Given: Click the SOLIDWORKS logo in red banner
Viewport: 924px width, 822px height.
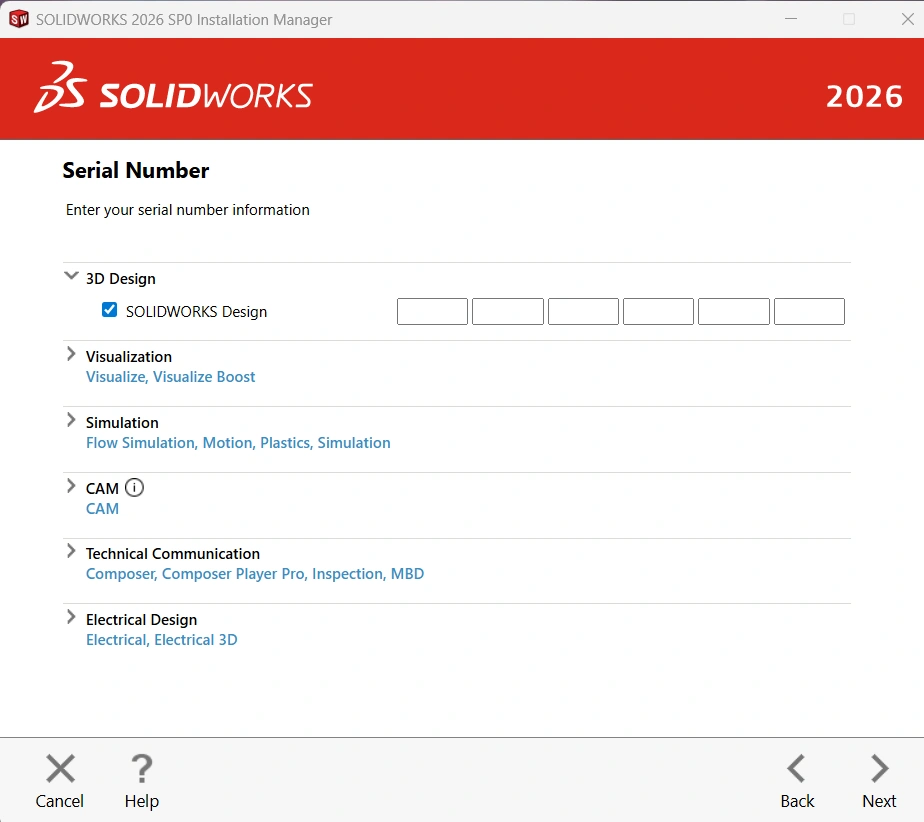Looking at the screenshot, I should 173,88.
